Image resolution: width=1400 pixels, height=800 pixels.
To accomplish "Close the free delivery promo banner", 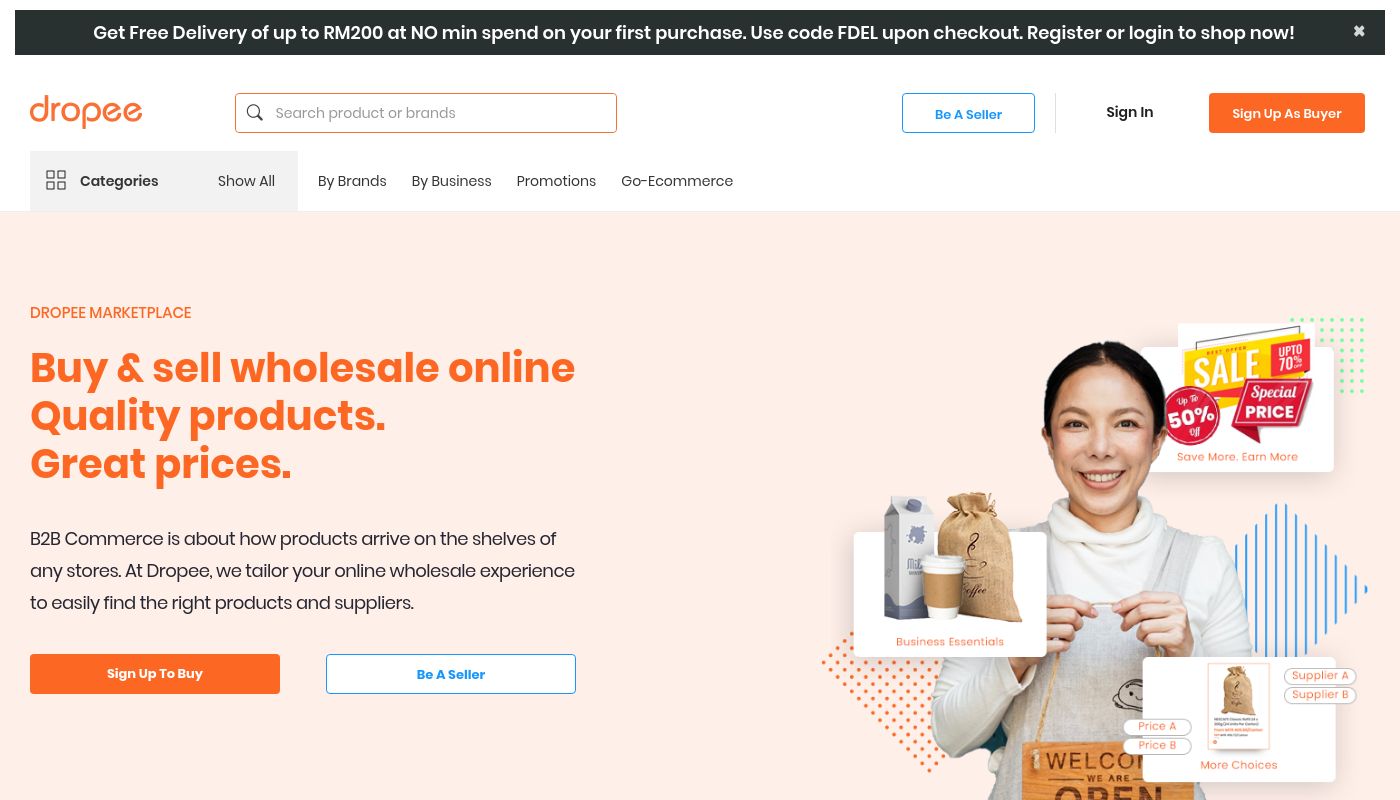I will click(1359, 32).
